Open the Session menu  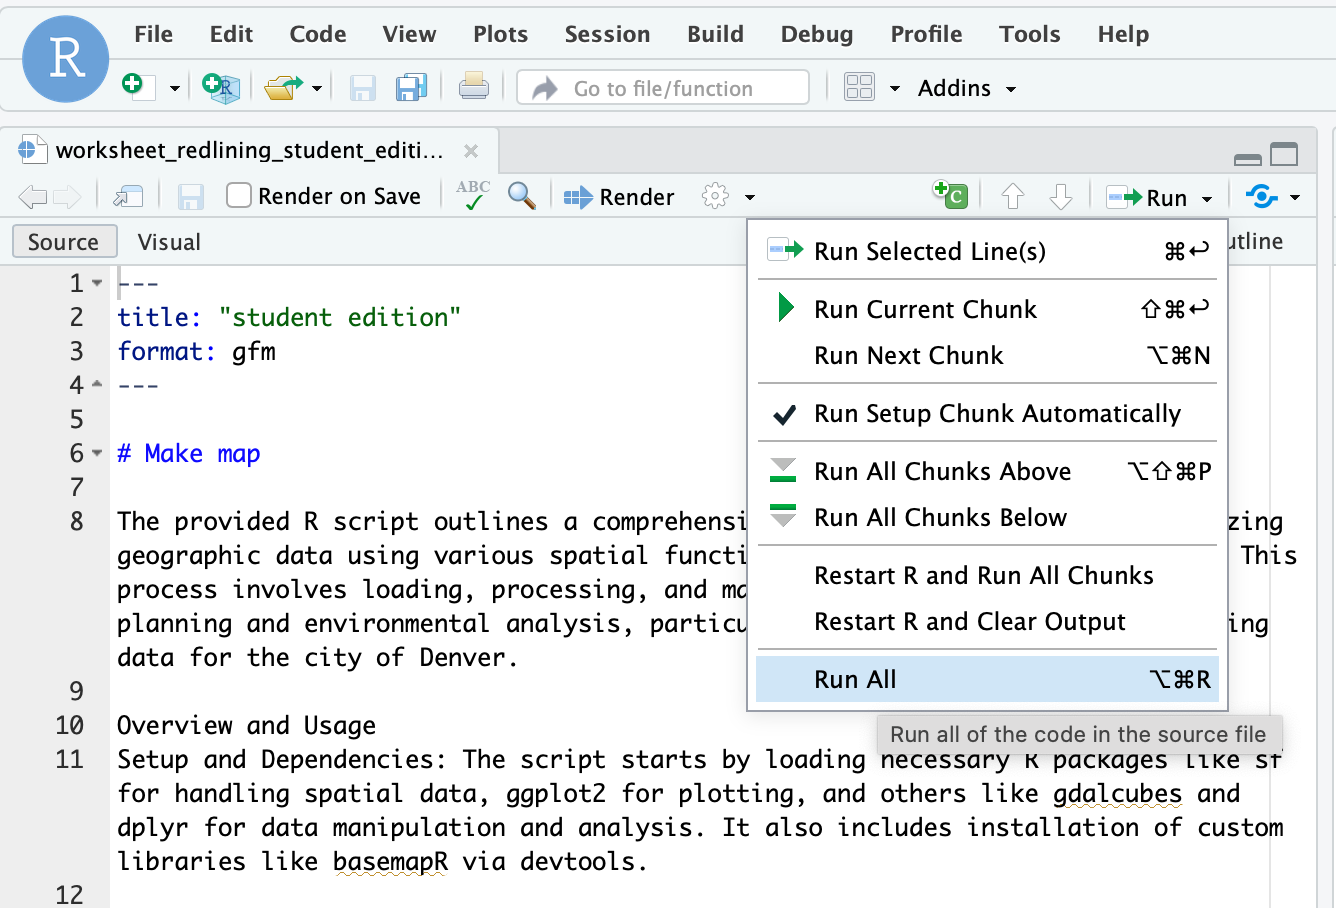point(607,34)
